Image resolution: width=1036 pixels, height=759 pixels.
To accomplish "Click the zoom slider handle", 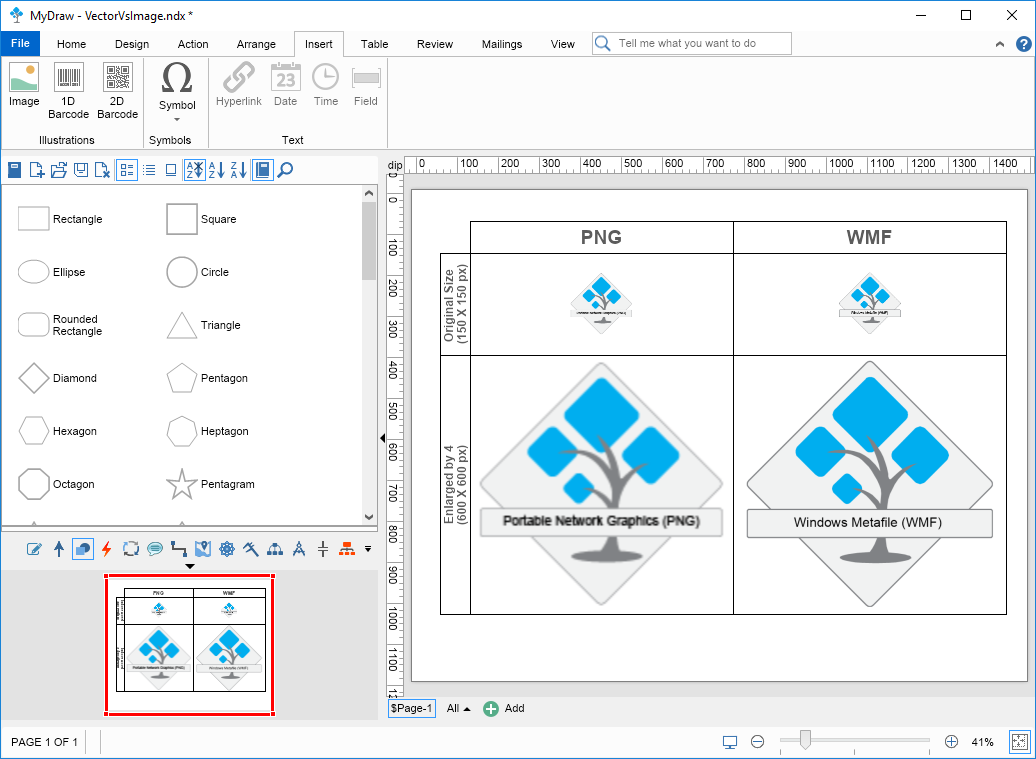I will point(805,741).
